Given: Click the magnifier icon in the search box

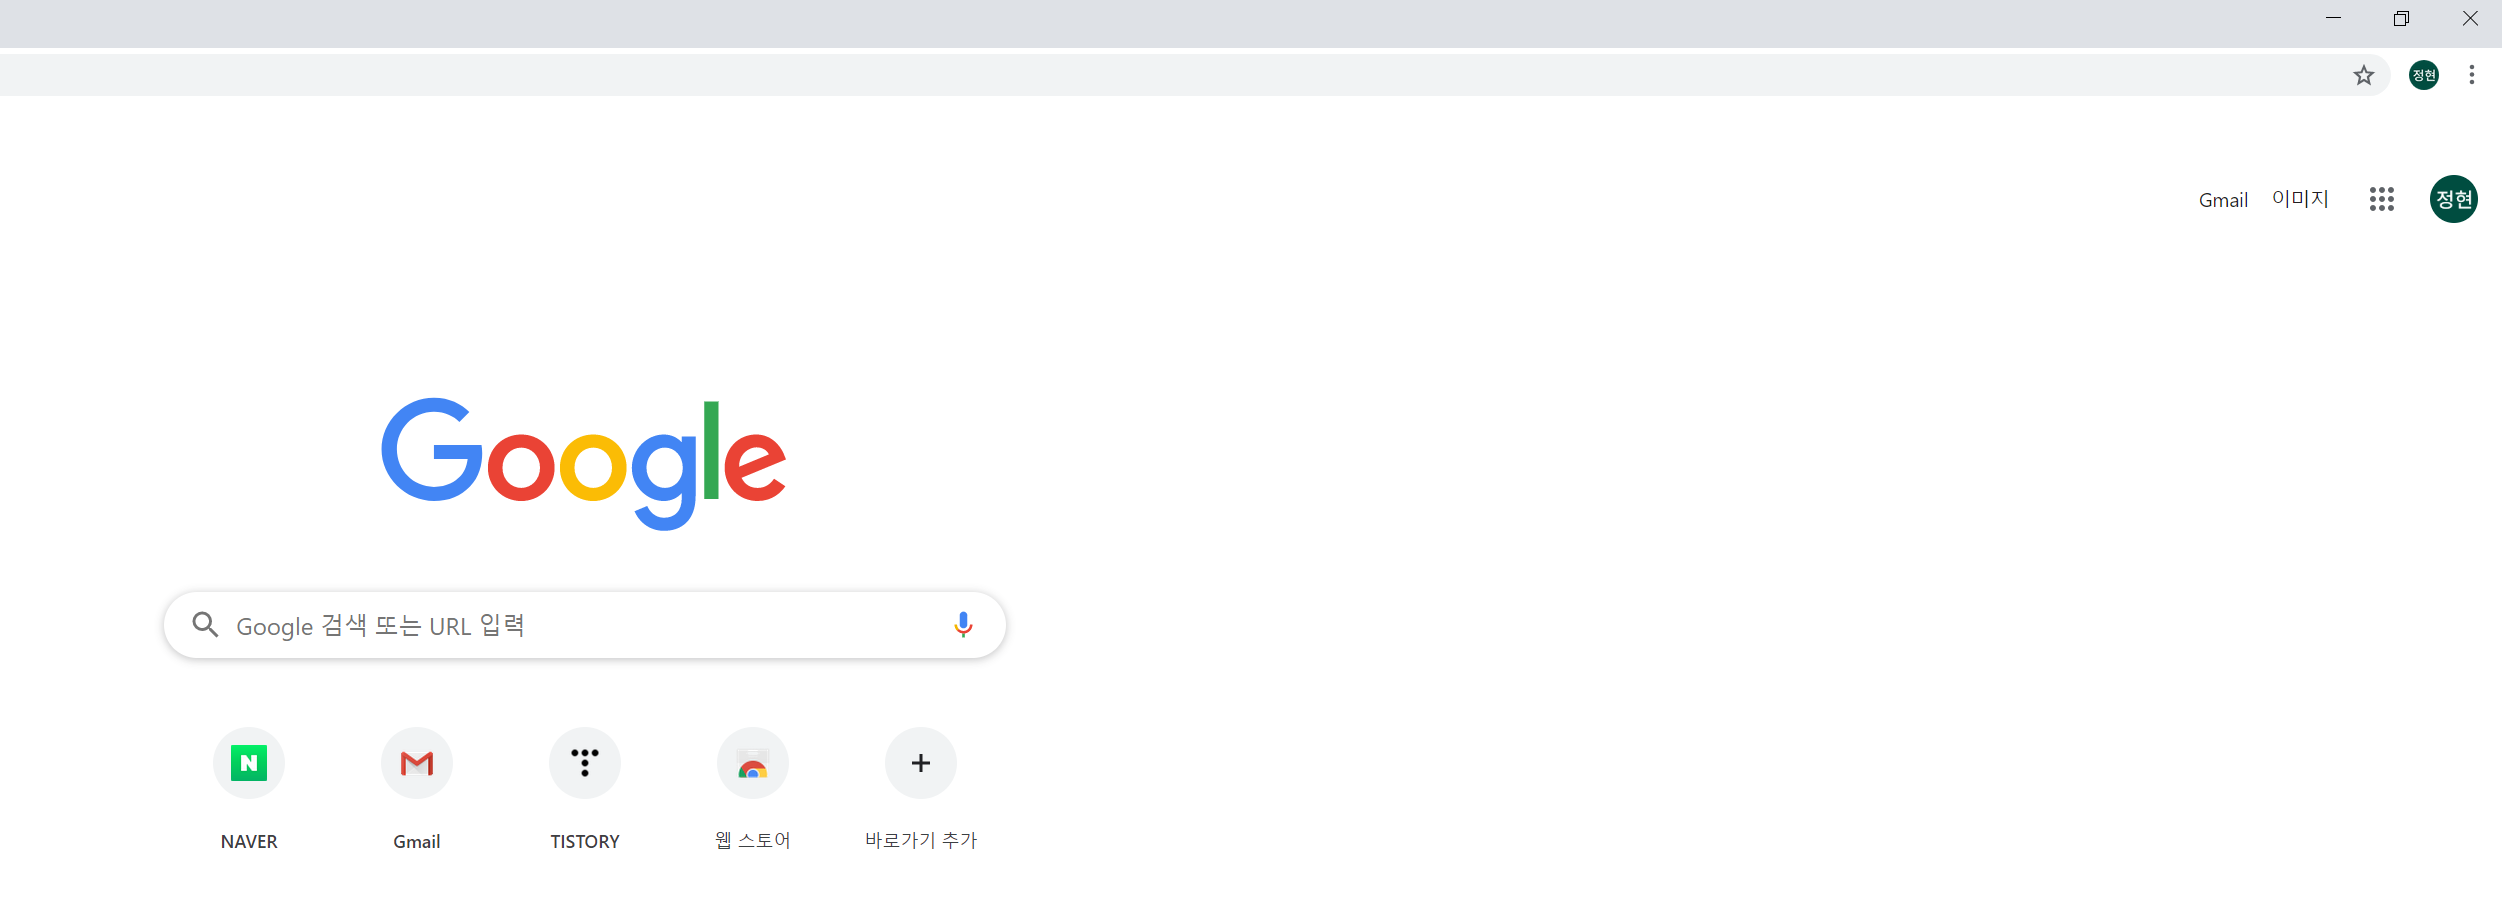Looking at the screenshot, I should (205, 625).
